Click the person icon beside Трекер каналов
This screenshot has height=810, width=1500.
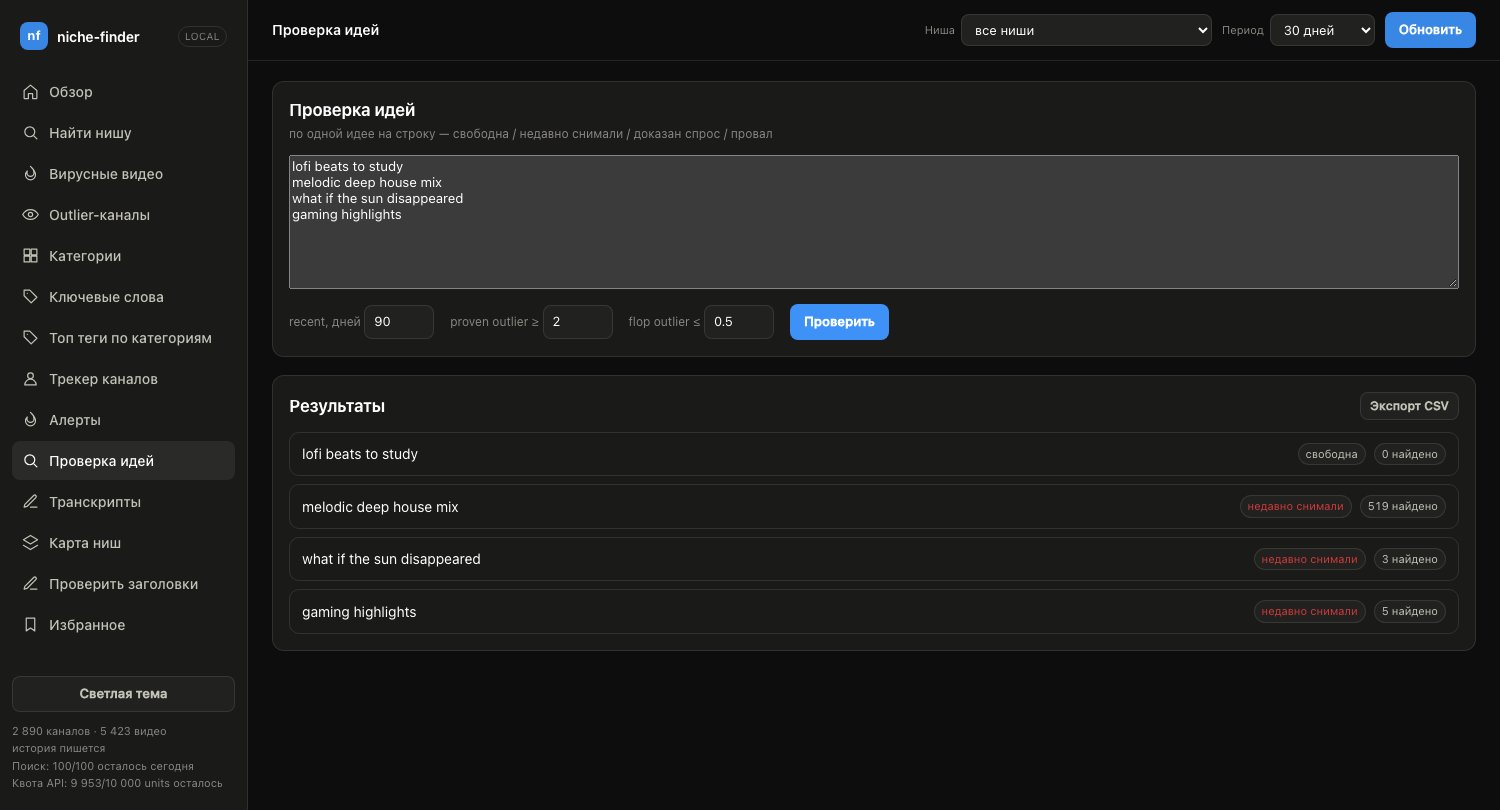[31, 379]
